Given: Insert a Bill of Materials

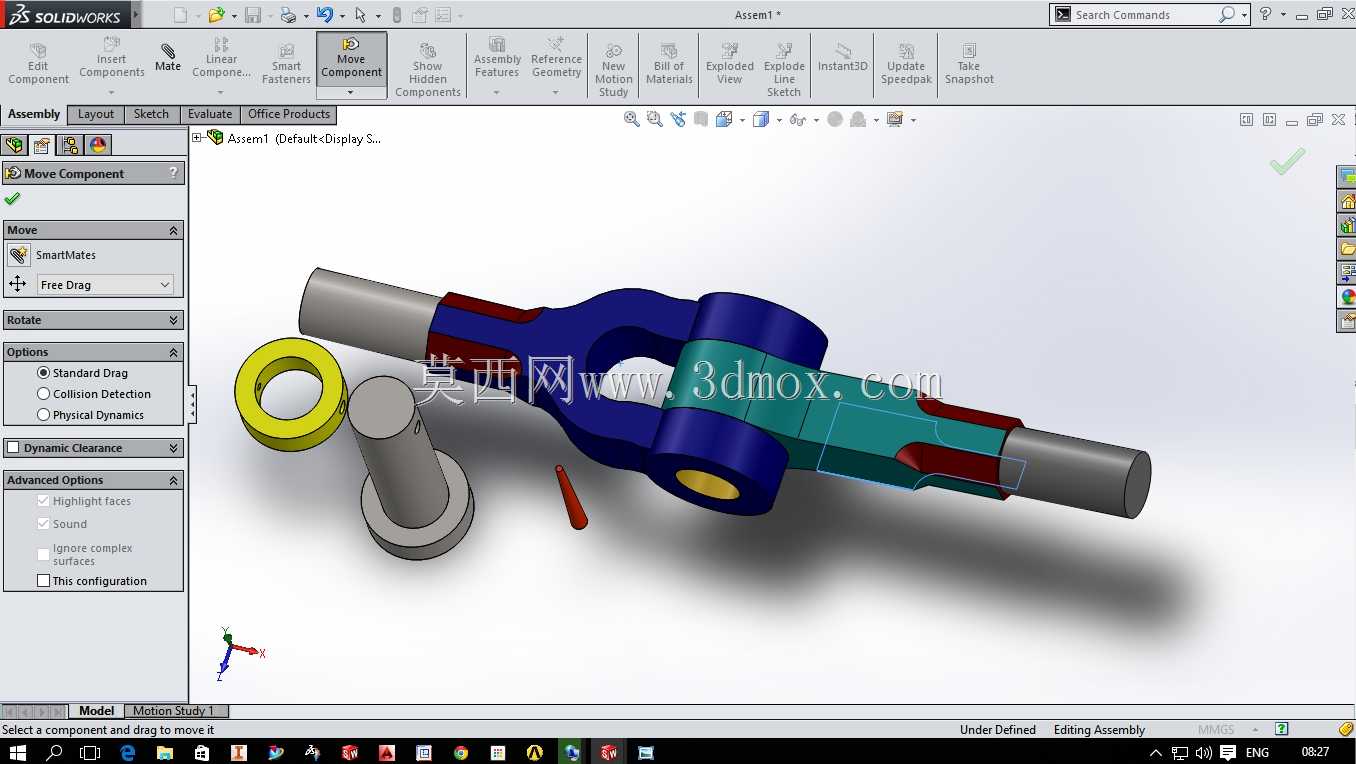Looking at the screenshot, I should point(669,64).
